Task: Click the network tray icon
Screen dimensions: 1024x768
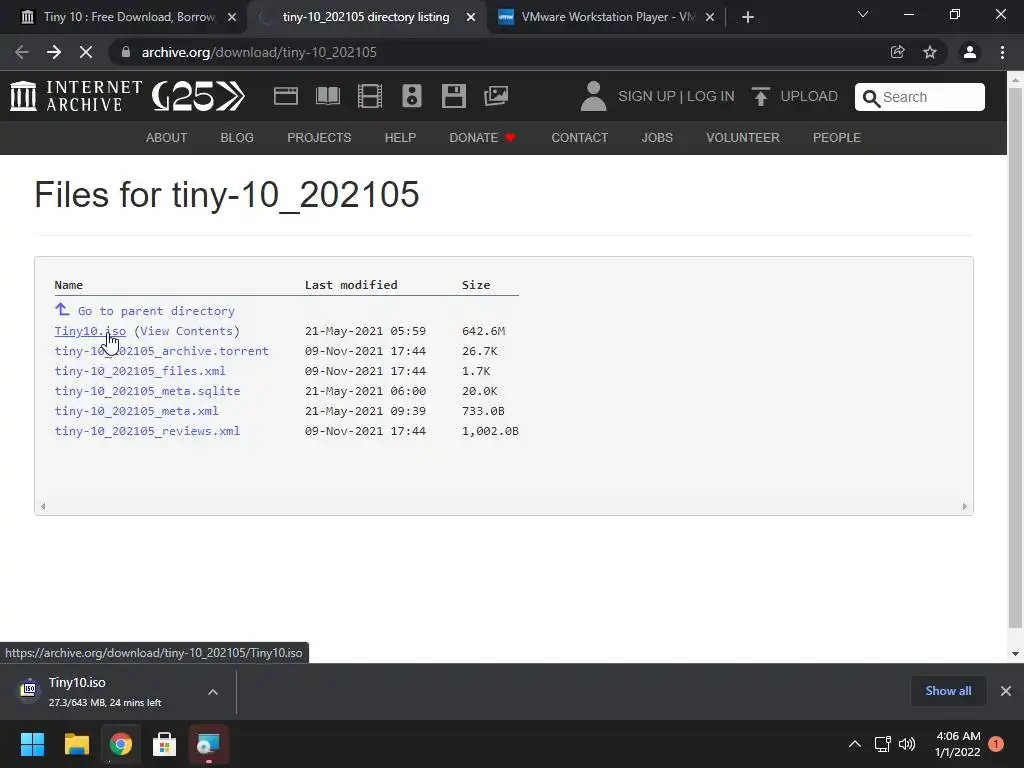Action: coord(882,744)
